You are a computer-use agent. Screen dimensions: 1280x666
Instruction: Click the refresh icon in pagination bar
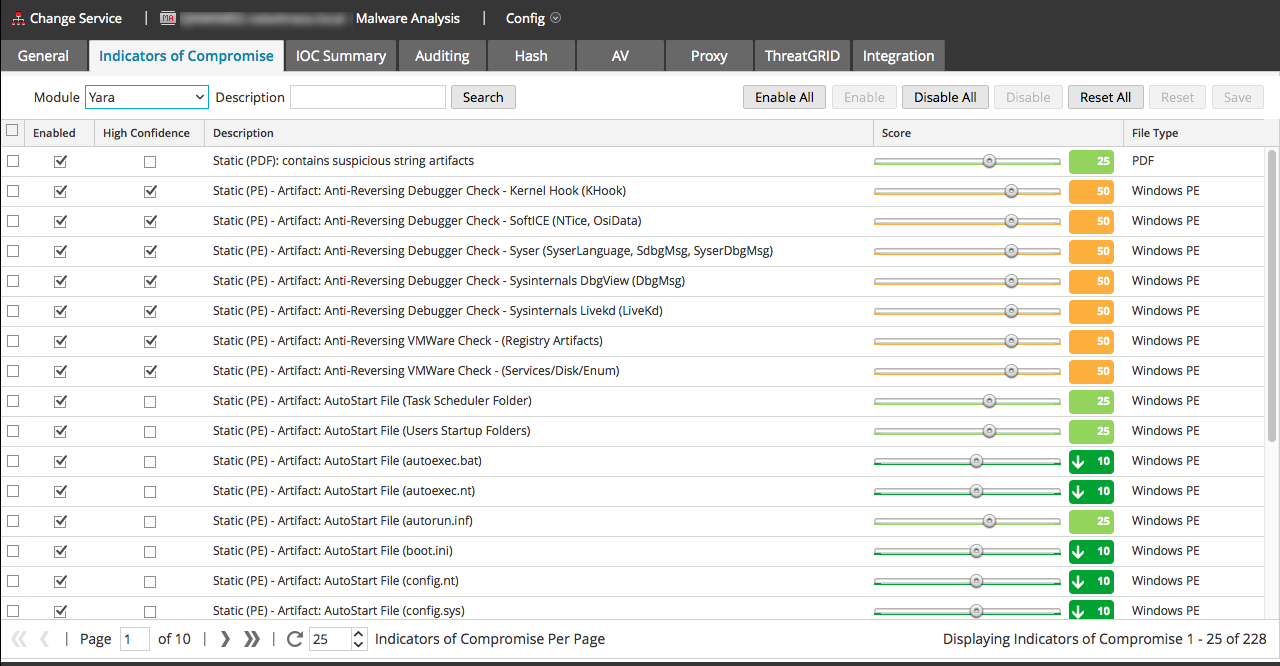pos(294,639)
